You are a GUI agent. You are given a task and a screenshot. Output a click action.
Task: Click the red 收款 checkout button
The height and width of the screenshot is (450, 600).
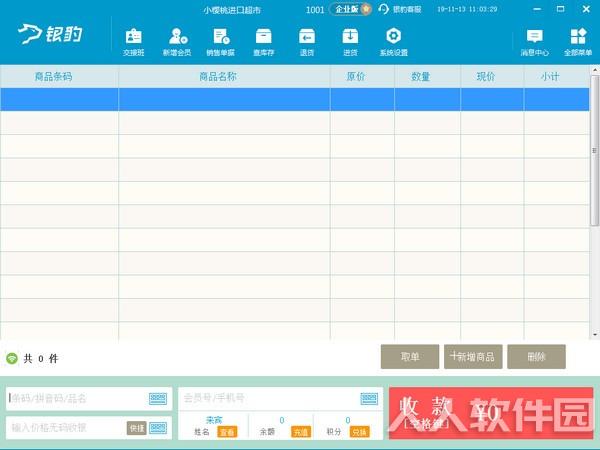point(491,413)
